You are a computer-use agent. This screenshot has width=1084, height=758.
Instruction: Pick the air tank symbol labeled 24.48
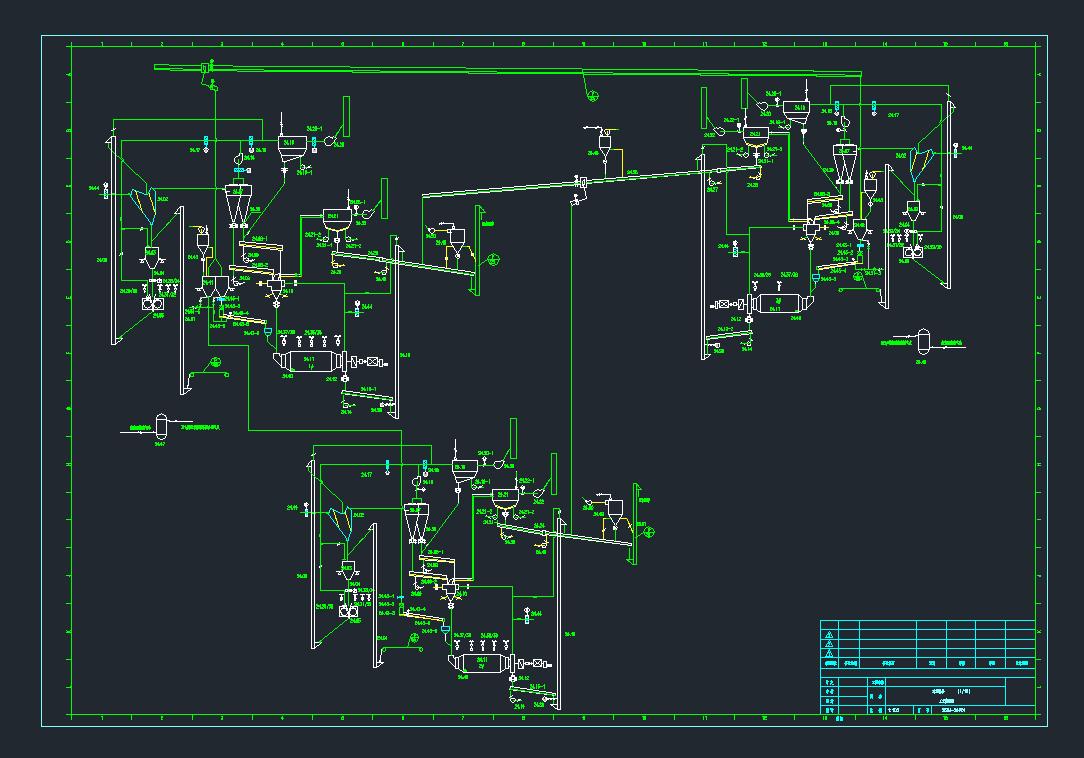pos(922,341)
